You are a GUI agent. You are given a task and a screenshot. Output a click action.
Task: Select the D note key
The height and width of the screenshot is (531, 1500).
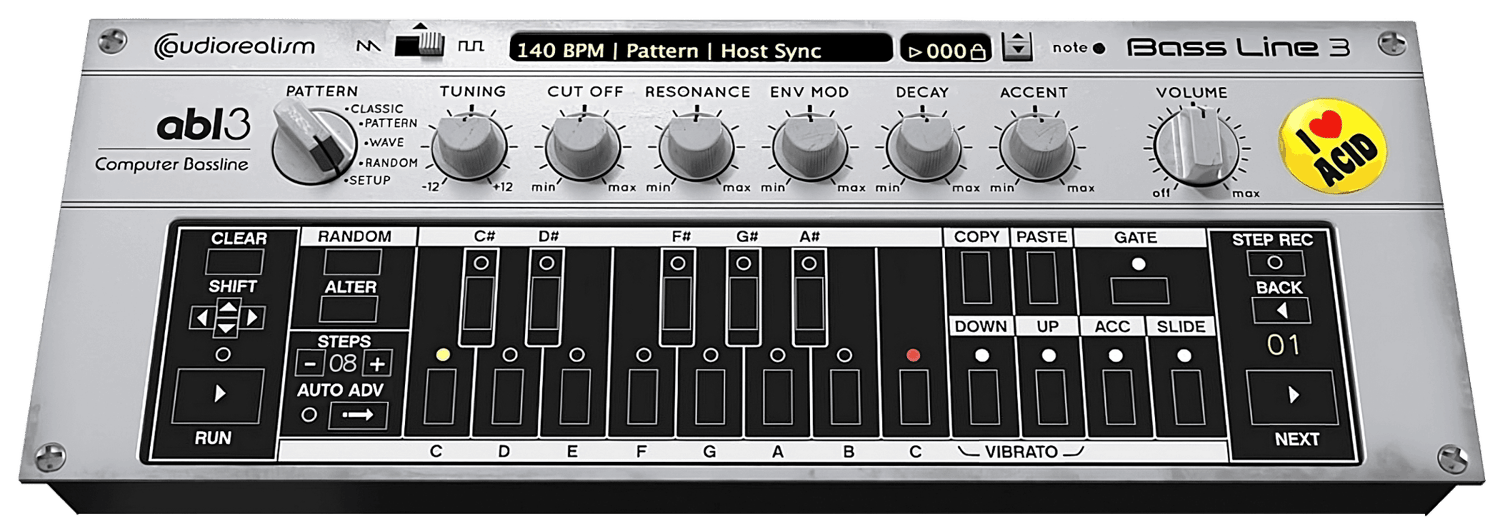[x=507, y=395]
